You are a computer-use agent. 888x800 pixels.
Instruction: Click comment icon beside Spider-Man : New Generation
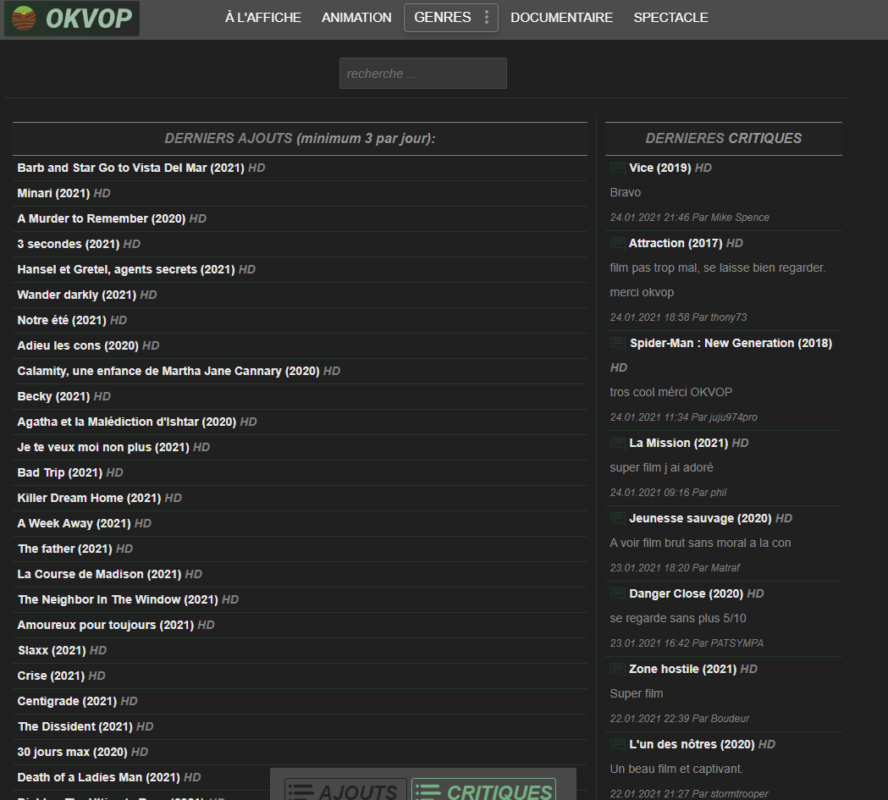coord(617,343)
